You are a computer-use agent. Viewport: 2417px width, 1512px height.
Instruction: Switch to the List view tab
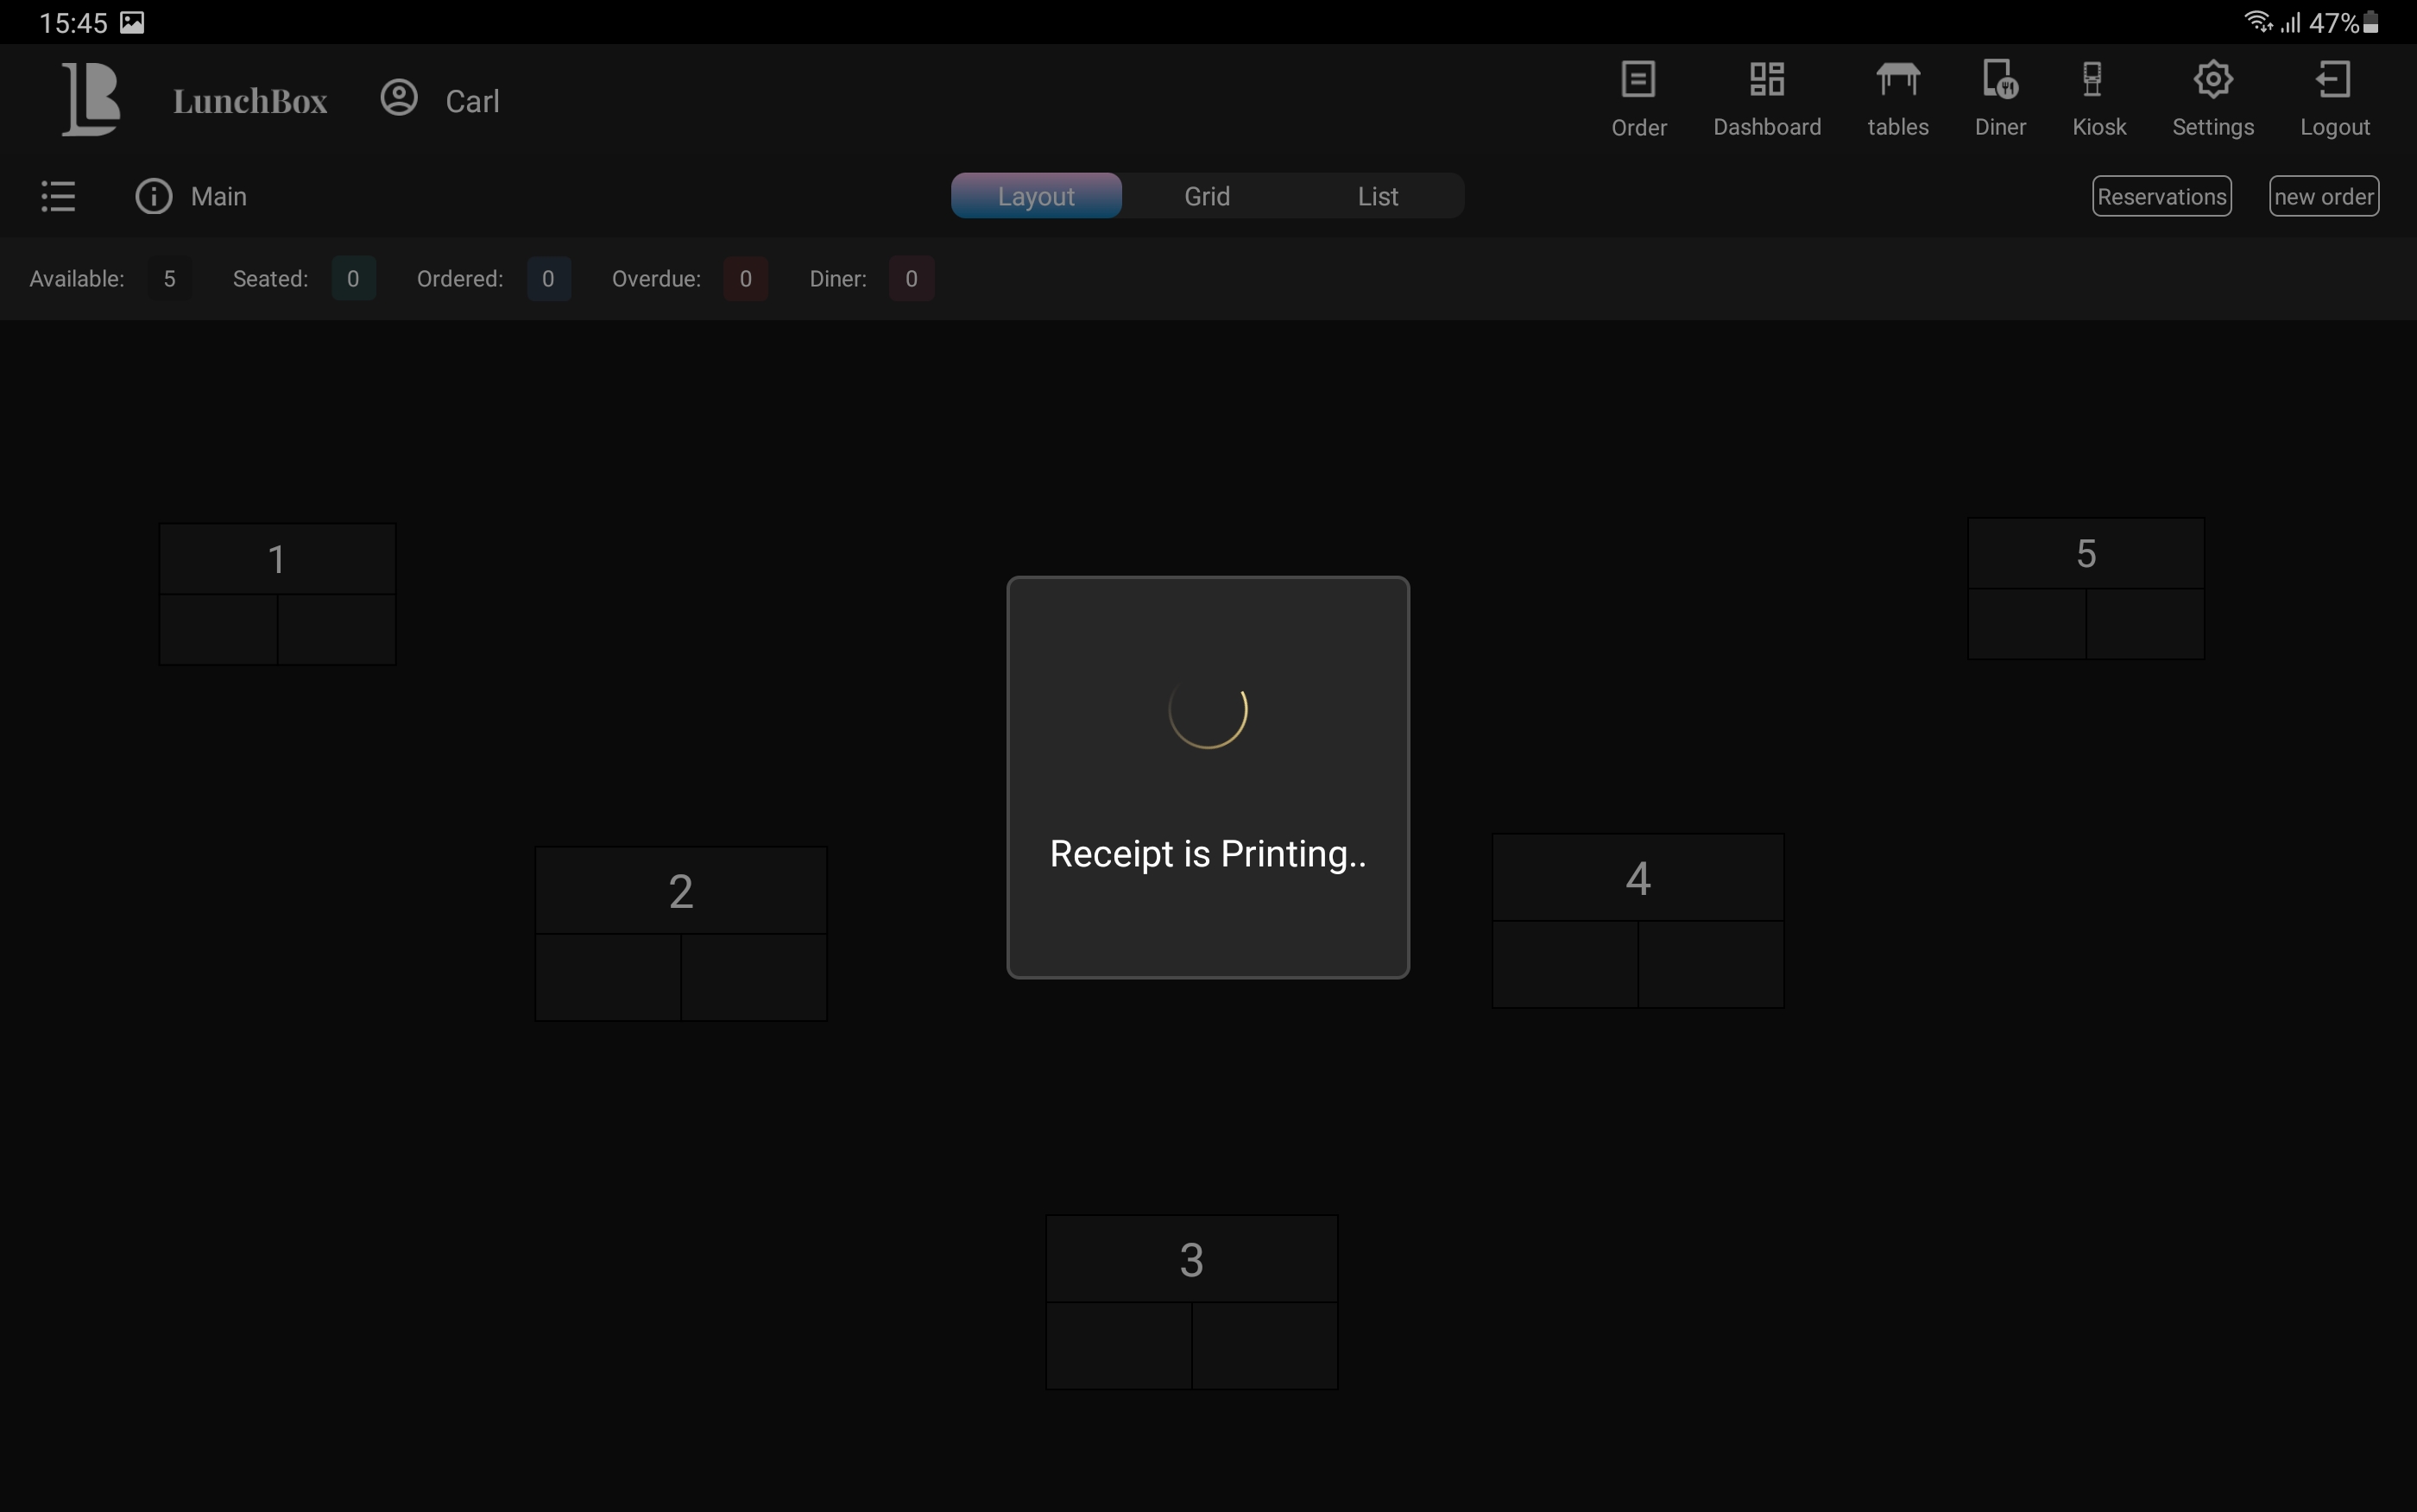1377,196
